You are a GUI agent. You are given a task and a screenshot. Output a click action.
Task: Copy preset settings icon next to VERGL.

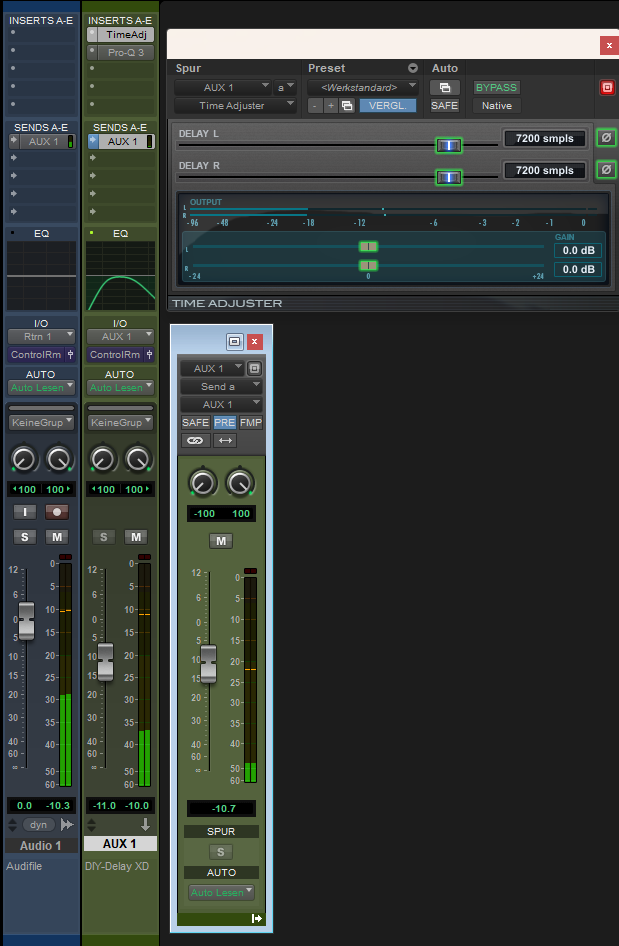[347, 106]
